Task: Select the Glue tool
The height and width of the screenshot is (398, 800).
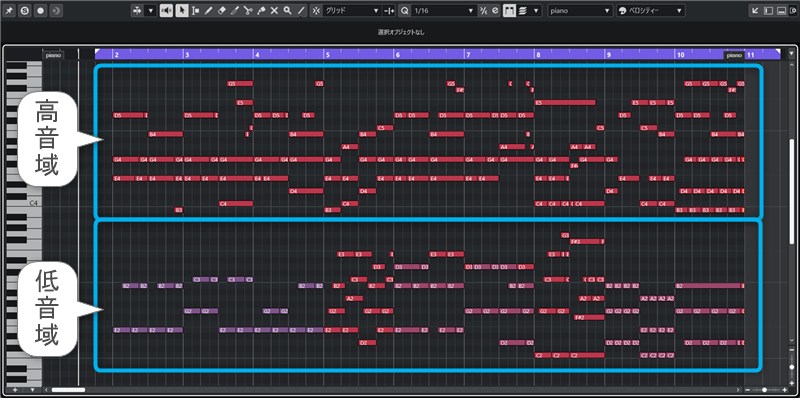Action: pos(261,11)
